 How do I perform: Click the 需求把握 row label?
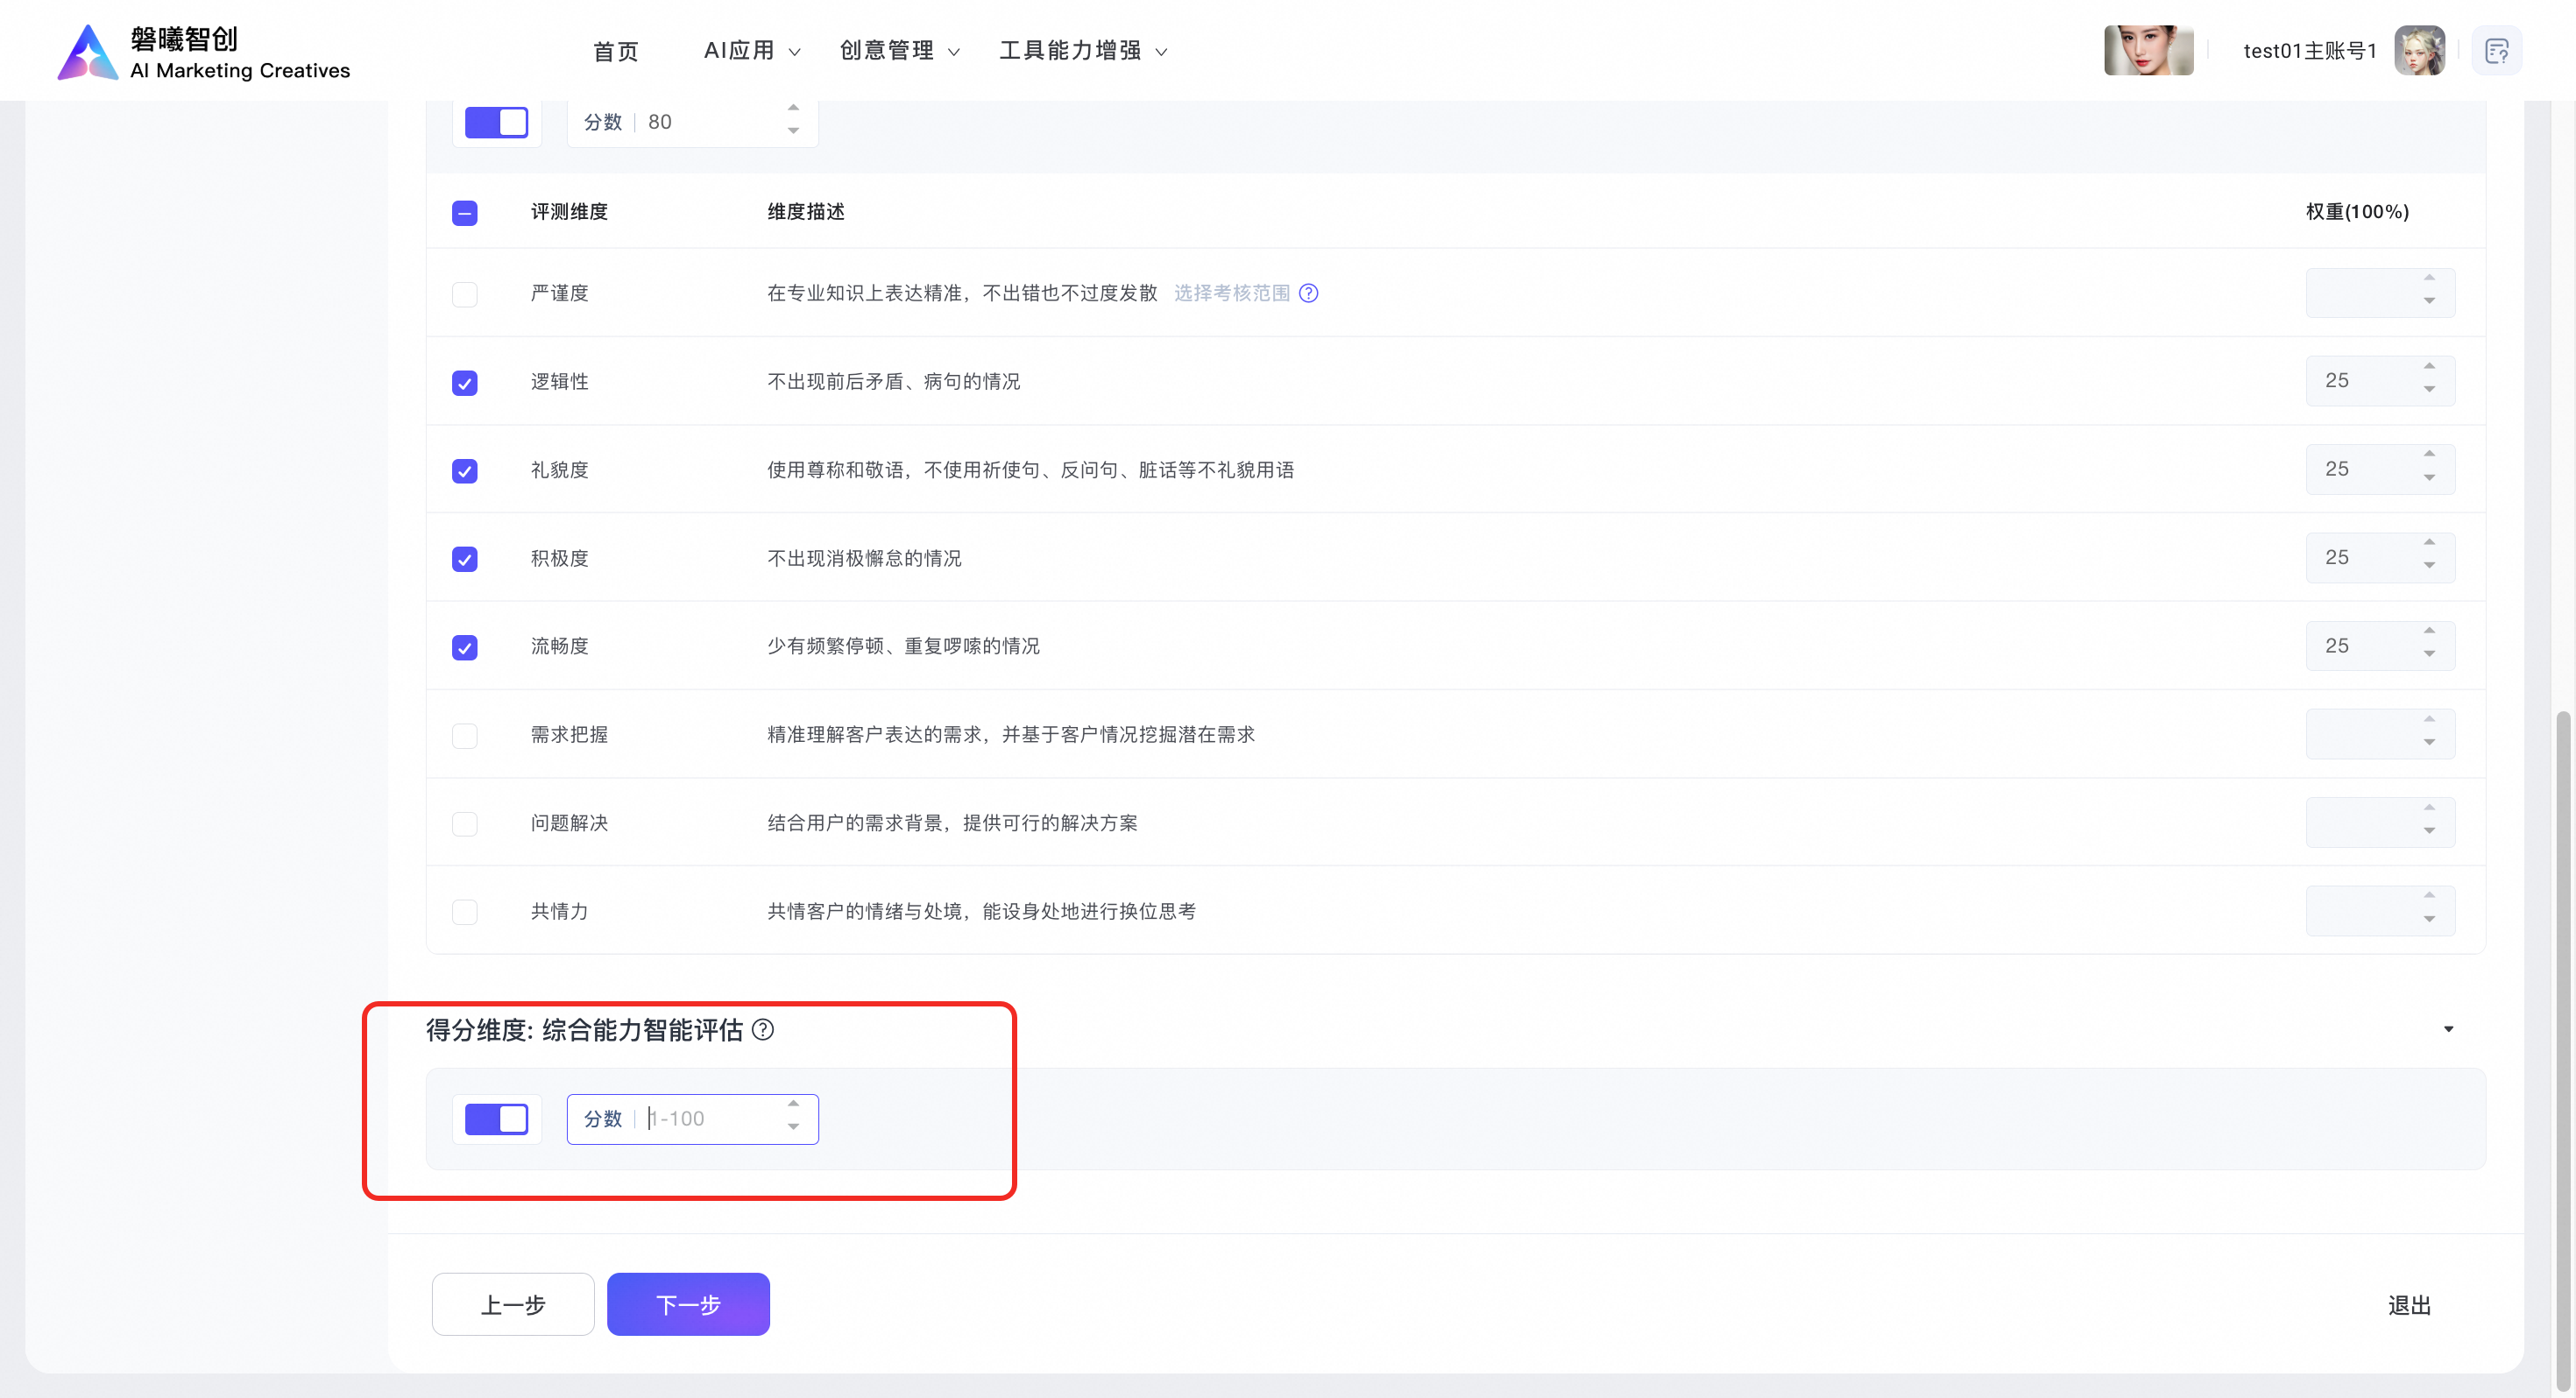click(569, 735)
